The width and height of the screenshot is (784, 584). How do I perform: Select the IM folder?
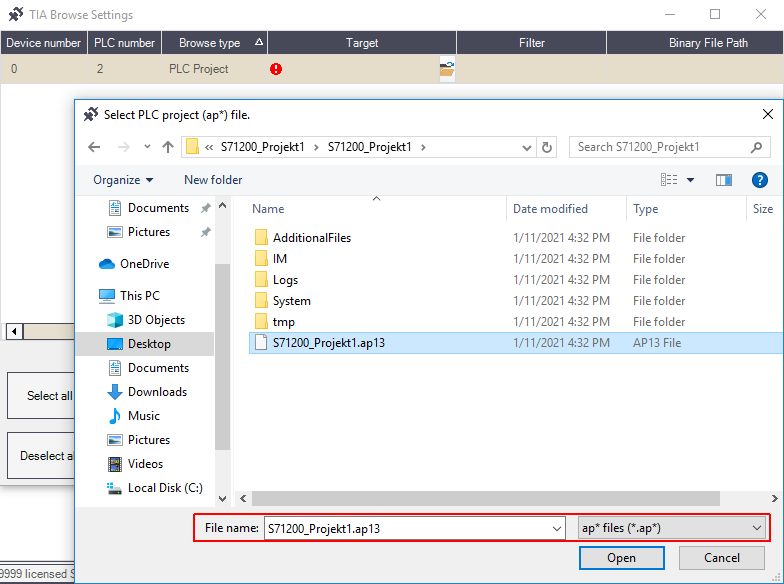tap(270, 258)
